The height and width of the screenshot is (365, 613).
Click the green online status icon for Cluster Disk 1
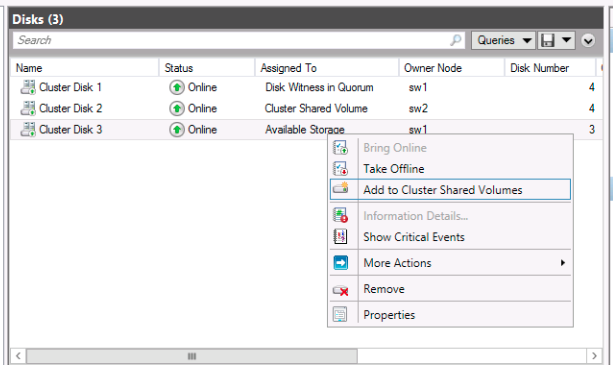click(x=177, y=87)
